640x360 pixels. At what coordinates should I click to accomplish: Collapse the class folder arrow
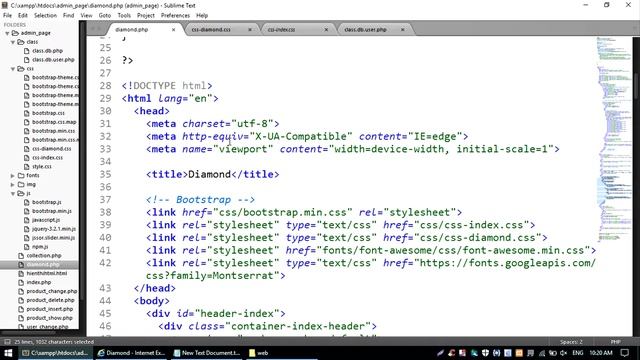click(x=13, y=42)
